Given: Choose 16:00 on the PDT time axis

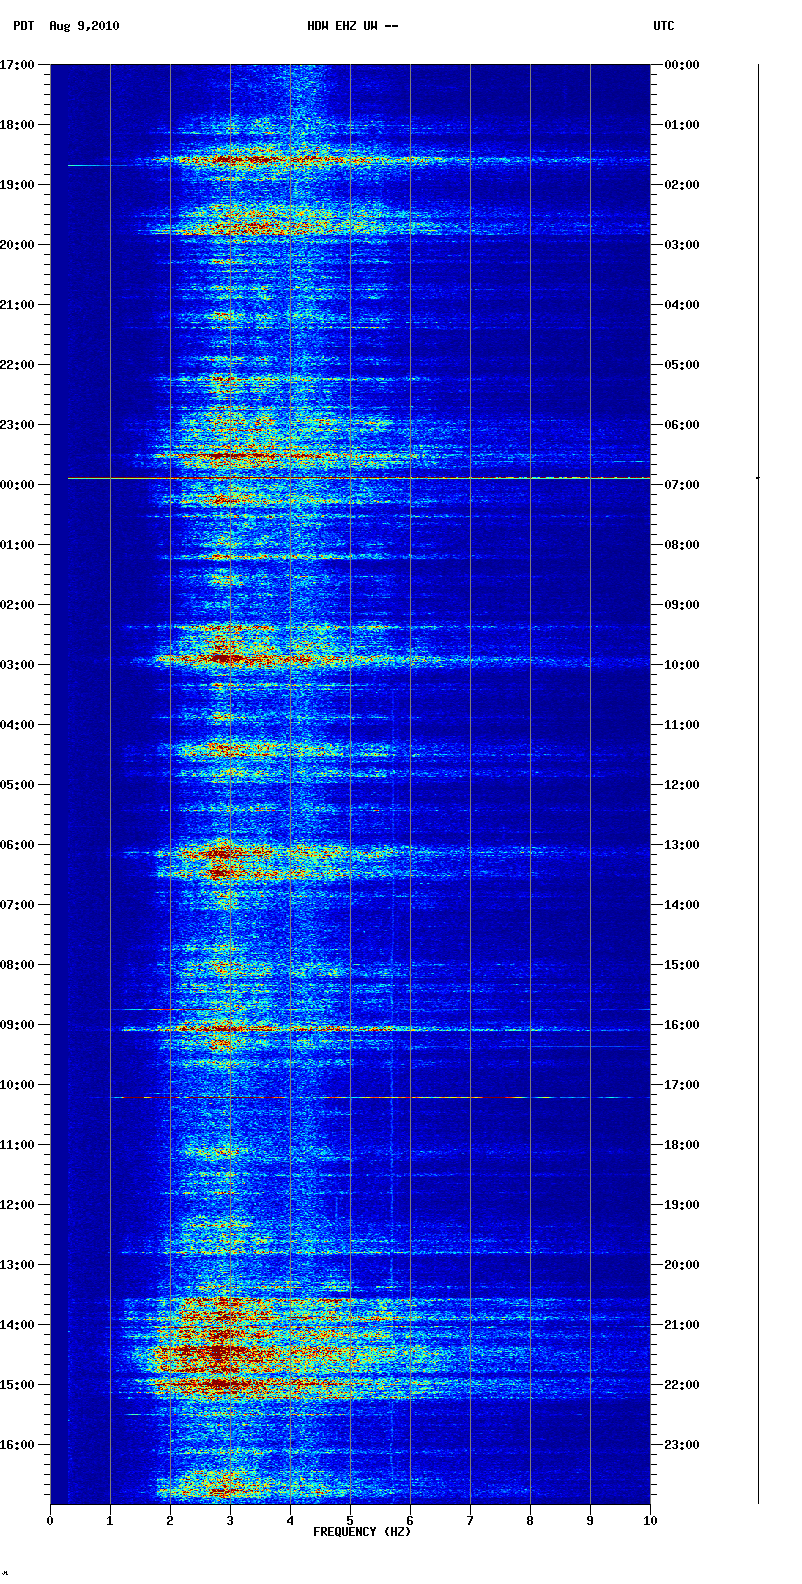Looking at the screenshot, I should click(x=17, y=1445).
